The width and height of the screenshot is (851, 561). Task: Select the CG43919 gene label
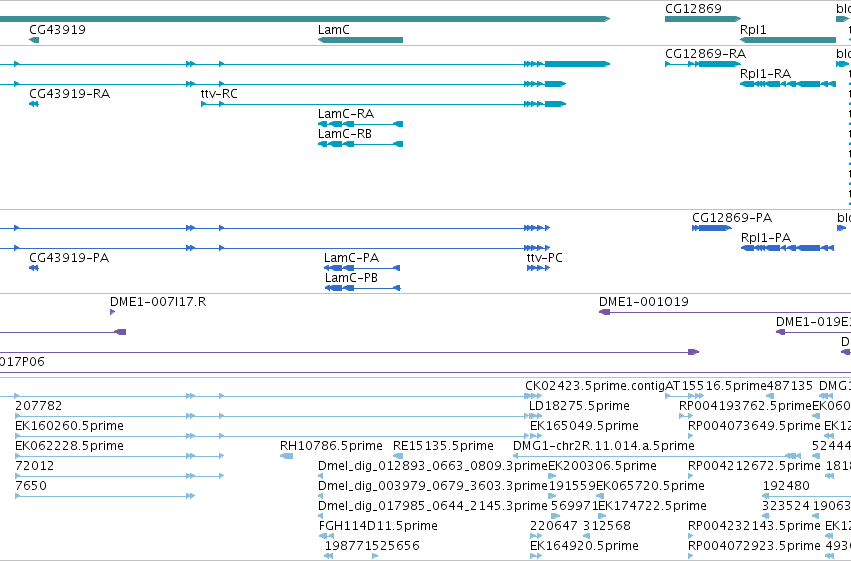58,30
